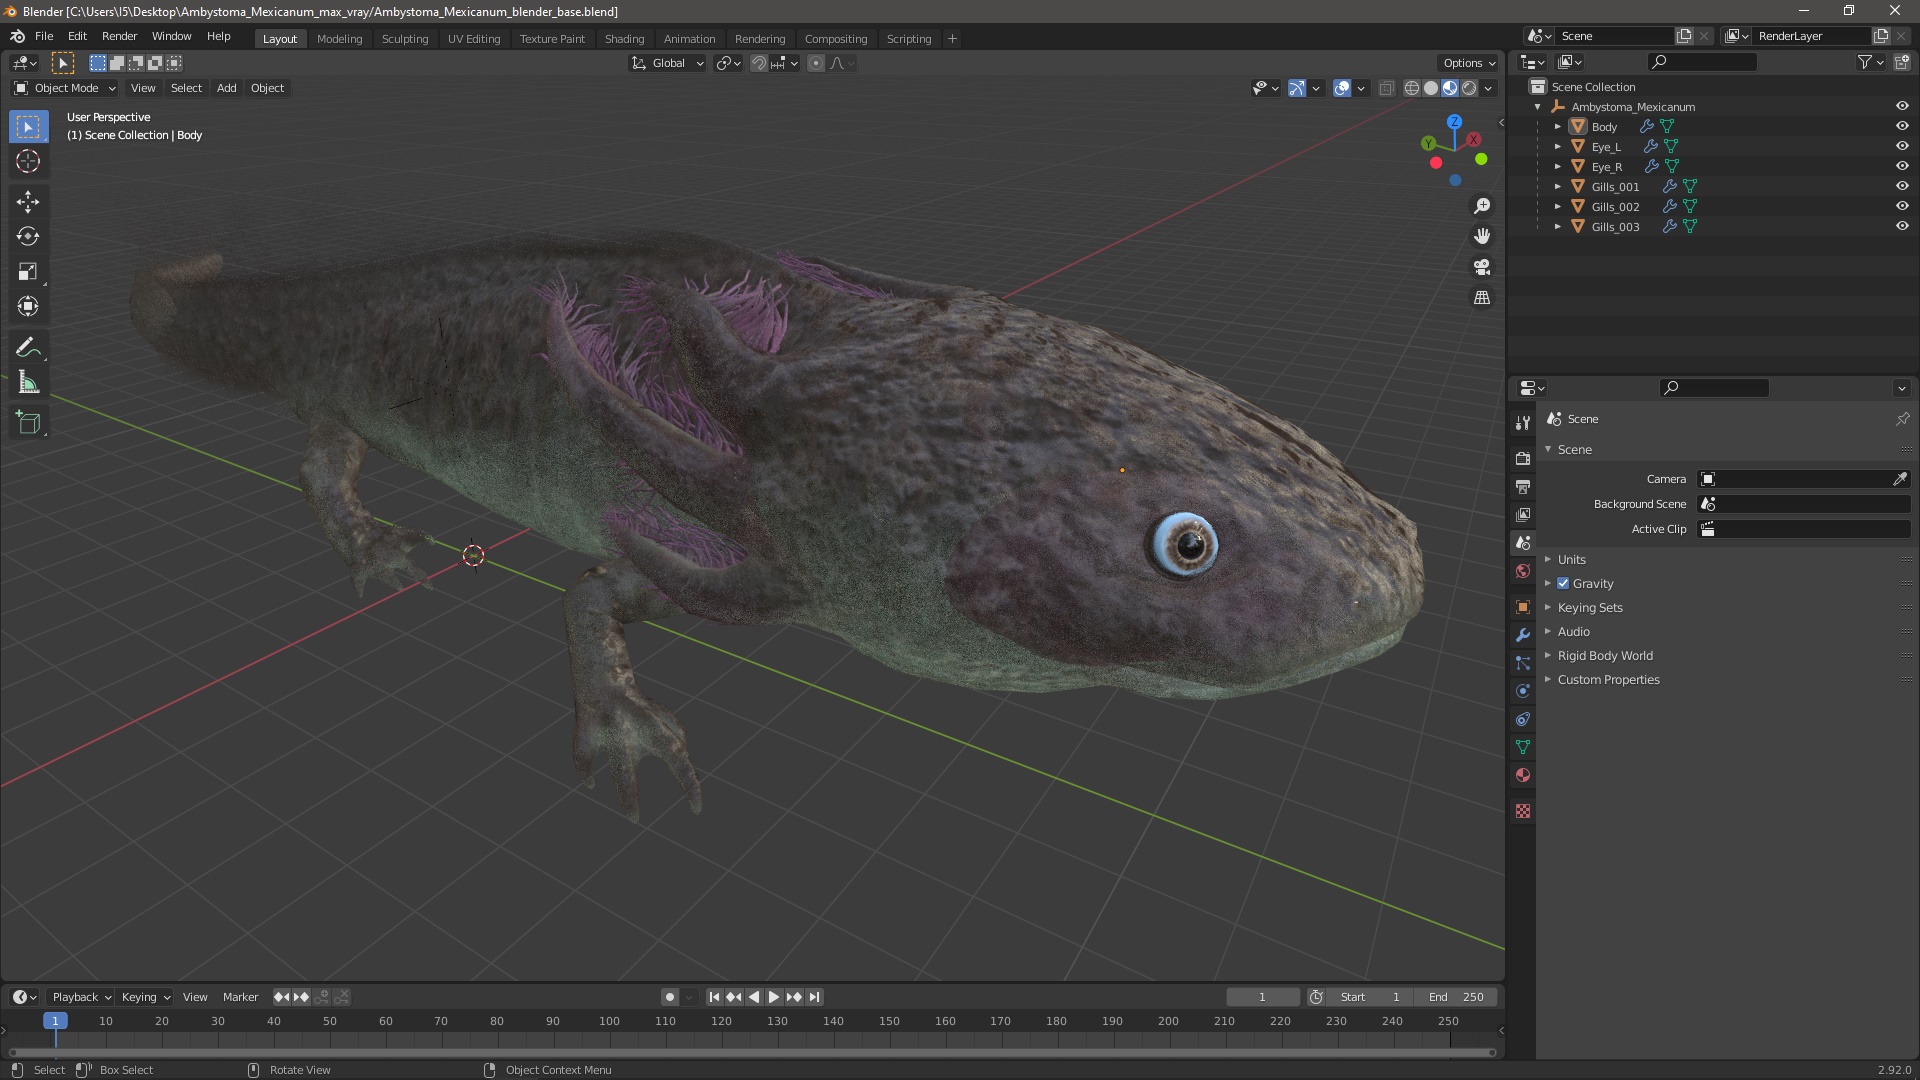Click the pan view hand icon
Screen dimensions: 1920x1080
pyautogui.click(x=1482, y=236)
